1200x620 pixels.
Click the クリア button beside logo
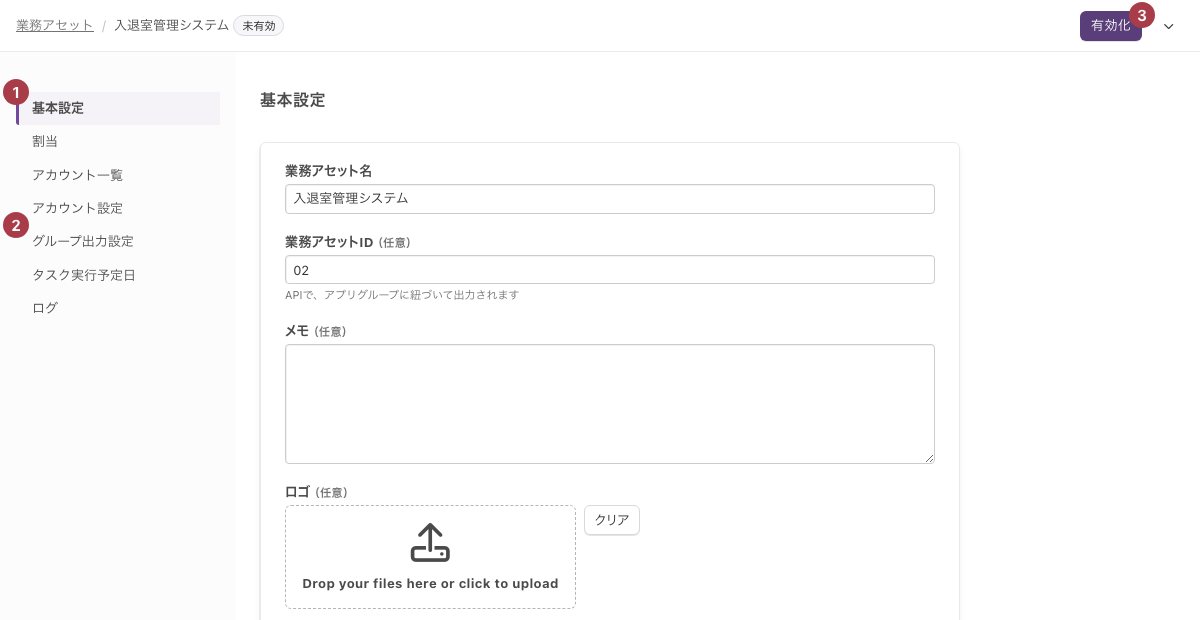pos(612,520)
